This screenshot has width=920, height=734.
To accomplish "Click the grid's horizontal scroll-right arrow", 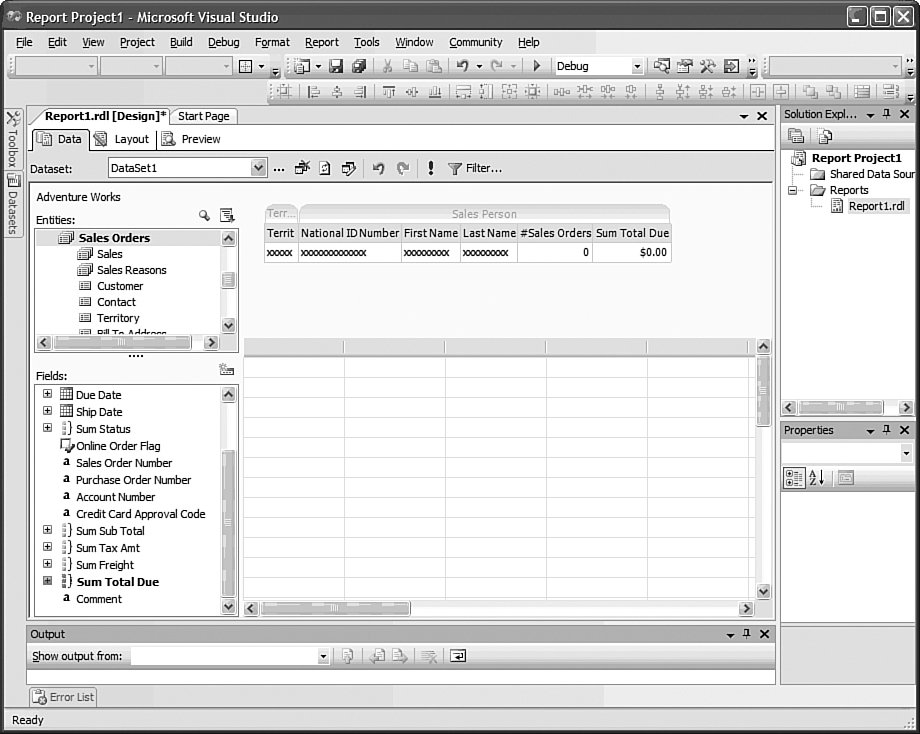I will coord(746,608).
